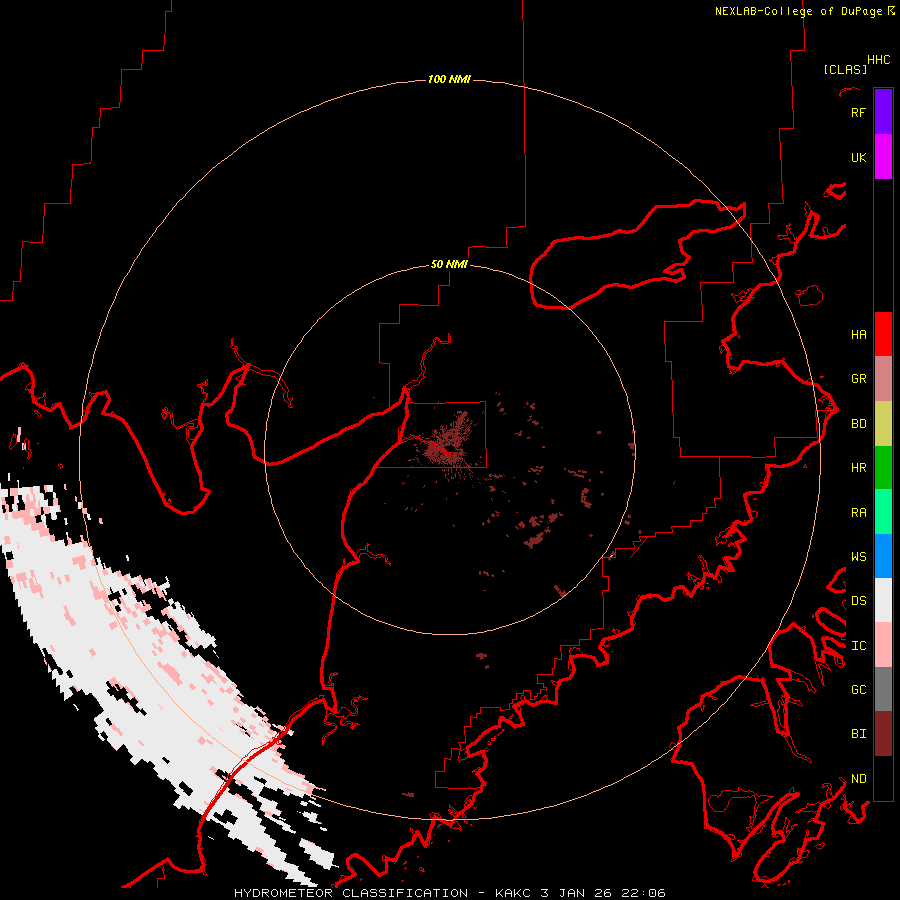Click the '50 NMI' range ring label
Image resolution: width=900 pixels, height=900 pixels.
tap(449, 264)
